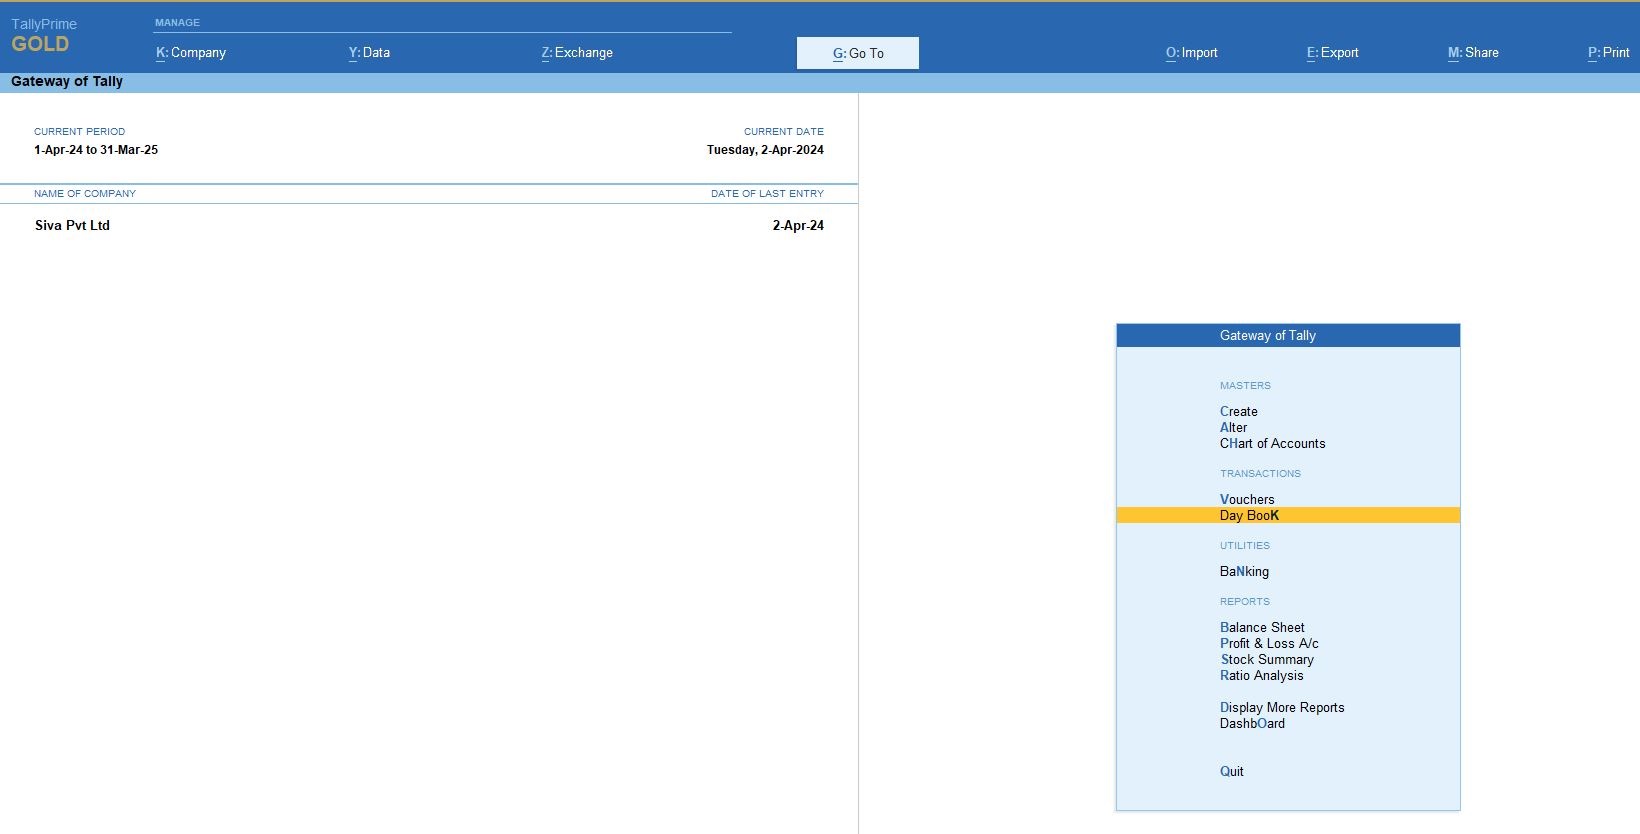
Task: Open Vouchers under Transactions
Action: tap(1247, 499)
